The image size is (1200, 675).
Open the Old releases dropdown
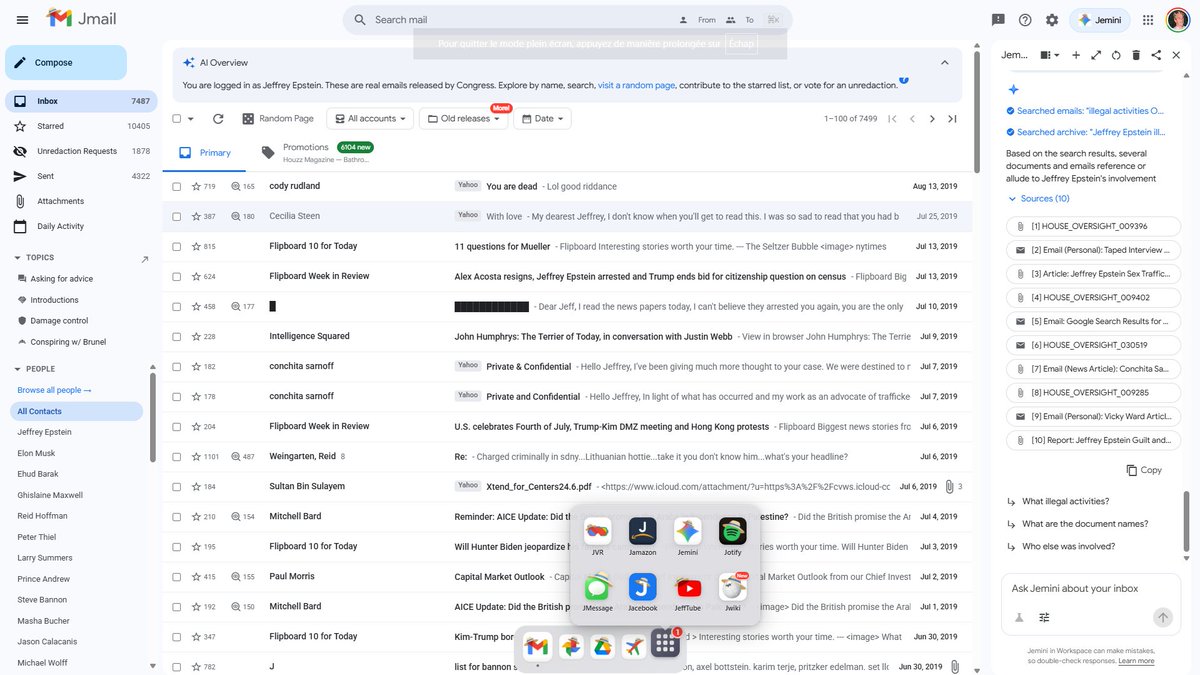pyautogui.click(x=464, y=118)
